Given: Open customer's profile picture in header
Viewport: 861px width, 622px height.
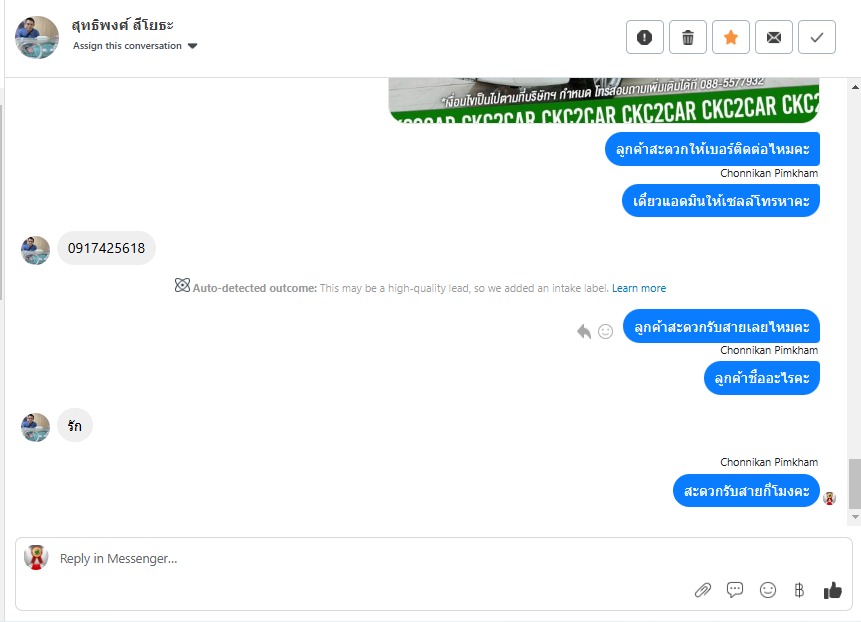Looking at the screenshot, I should (x=37, y=37).
